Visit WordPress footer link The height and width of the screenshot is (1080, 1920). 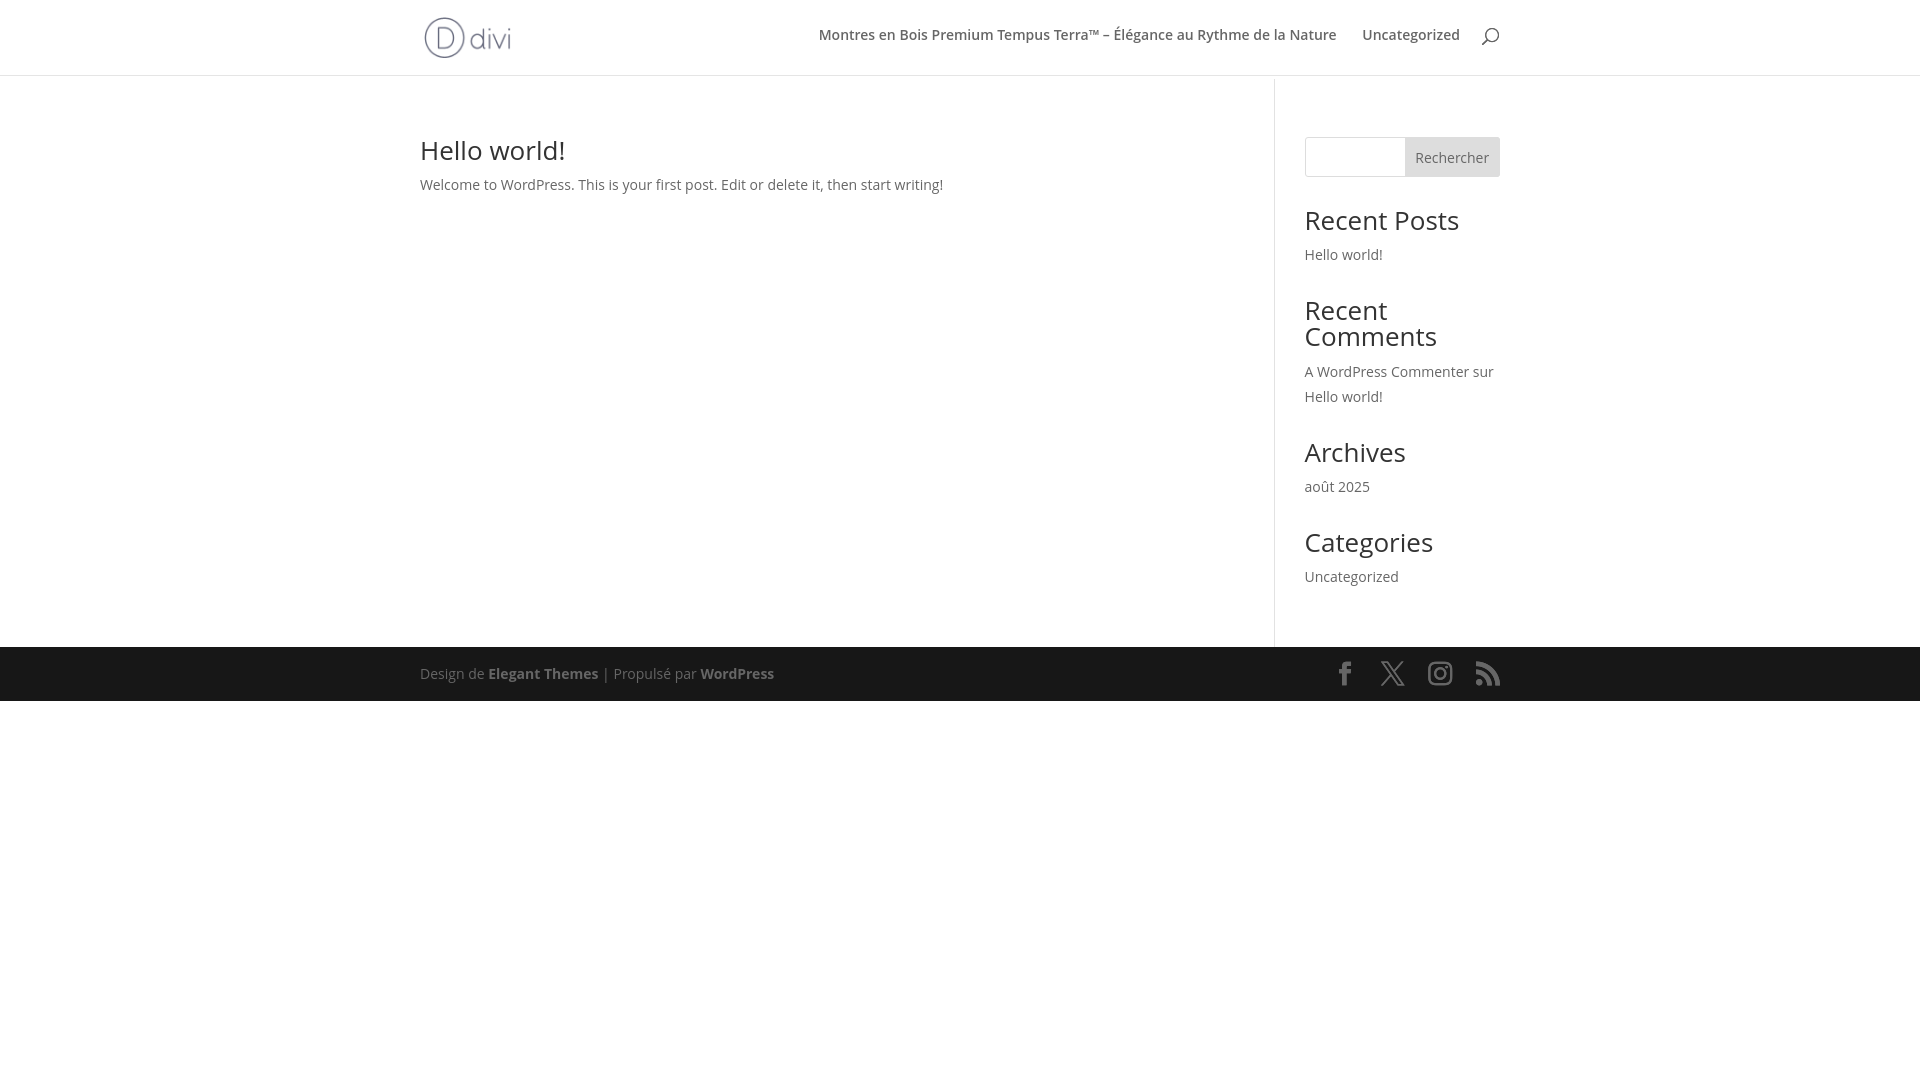(x=737, y=674)
